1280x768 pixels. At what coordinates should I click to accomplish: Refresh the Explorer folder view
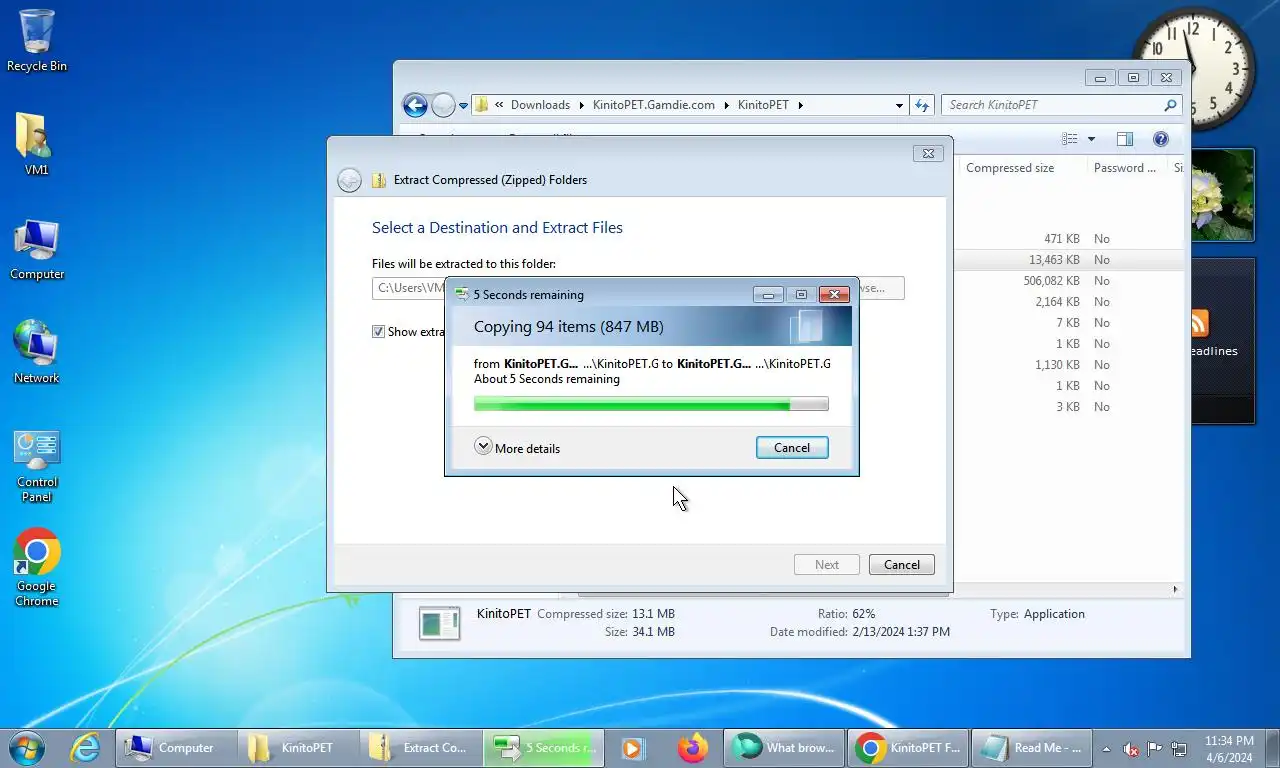[x=922, y=105]
